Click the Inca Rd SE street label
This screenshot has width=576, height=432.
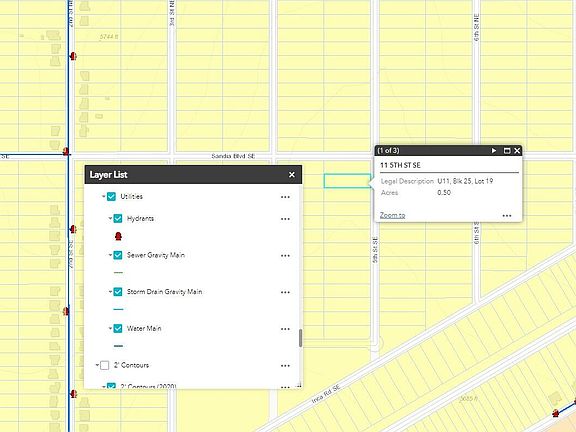pos(326,394)
